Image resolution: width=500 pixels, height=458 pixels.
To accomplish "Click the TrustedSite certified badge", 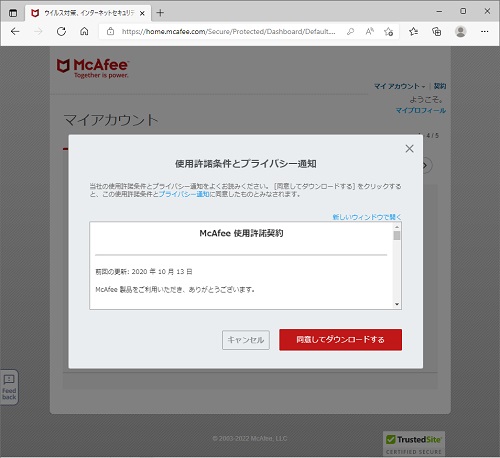I will [x=414, y=444].
